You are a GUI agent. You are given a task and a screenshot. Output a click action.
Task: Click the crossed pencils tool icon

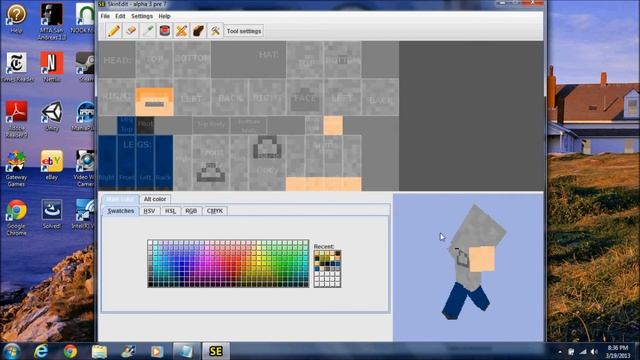pyautogui.click(x=182, y=31)
